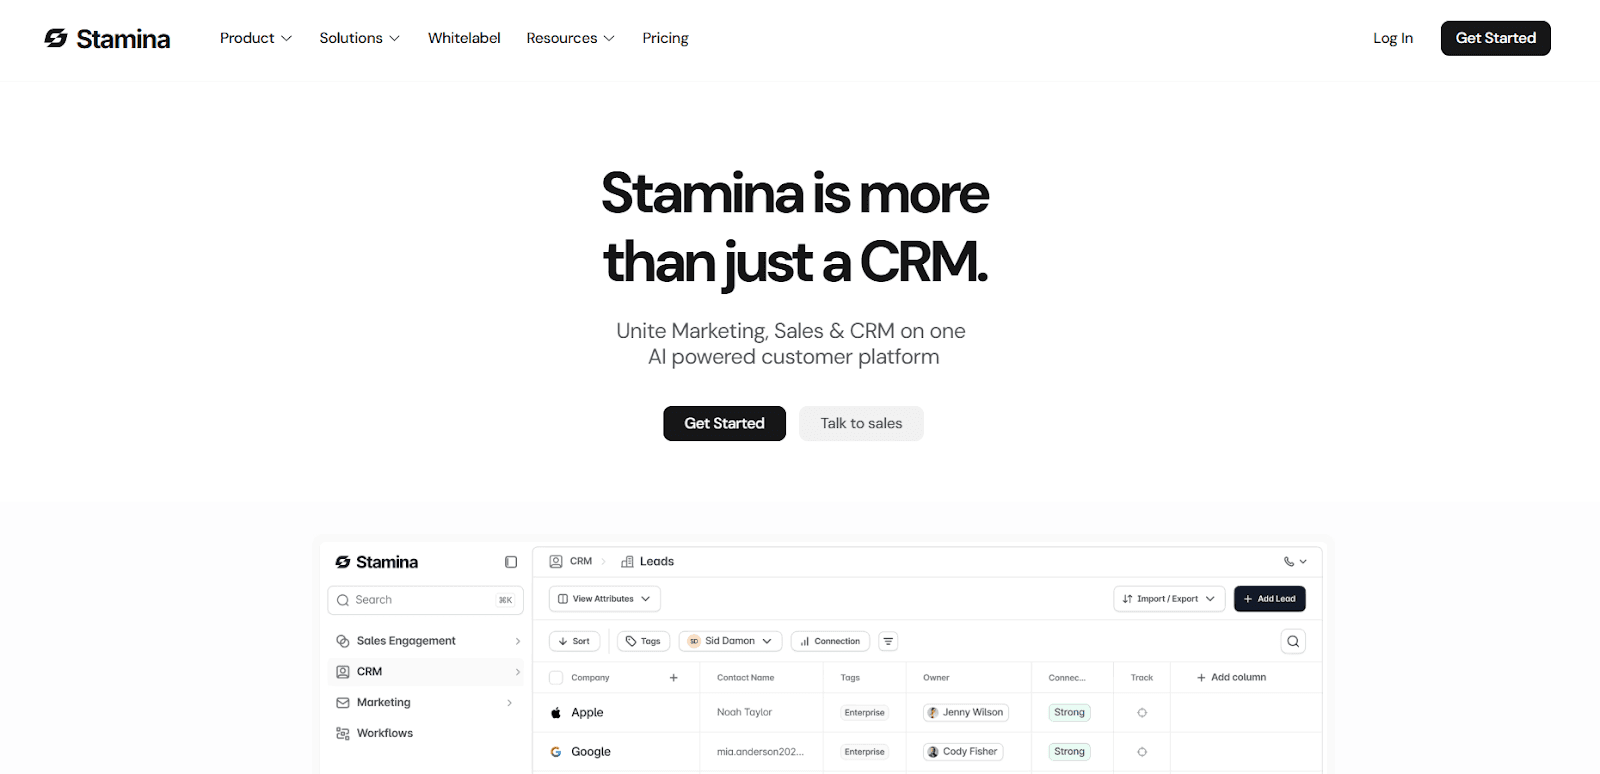Open the Product dropdown menu
Screen dimensions: 1600x774
(x=256, y=38)
